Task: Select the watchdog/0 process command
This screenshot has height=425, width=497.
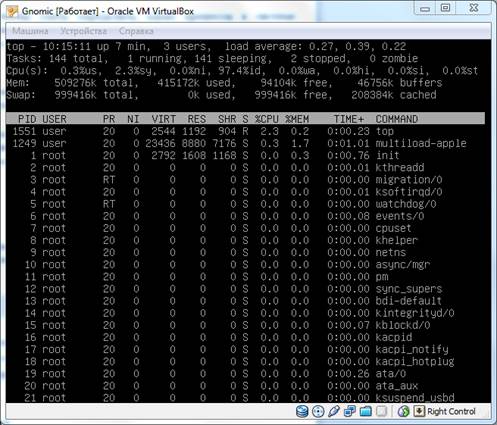Action: click(x=406, y=204)
